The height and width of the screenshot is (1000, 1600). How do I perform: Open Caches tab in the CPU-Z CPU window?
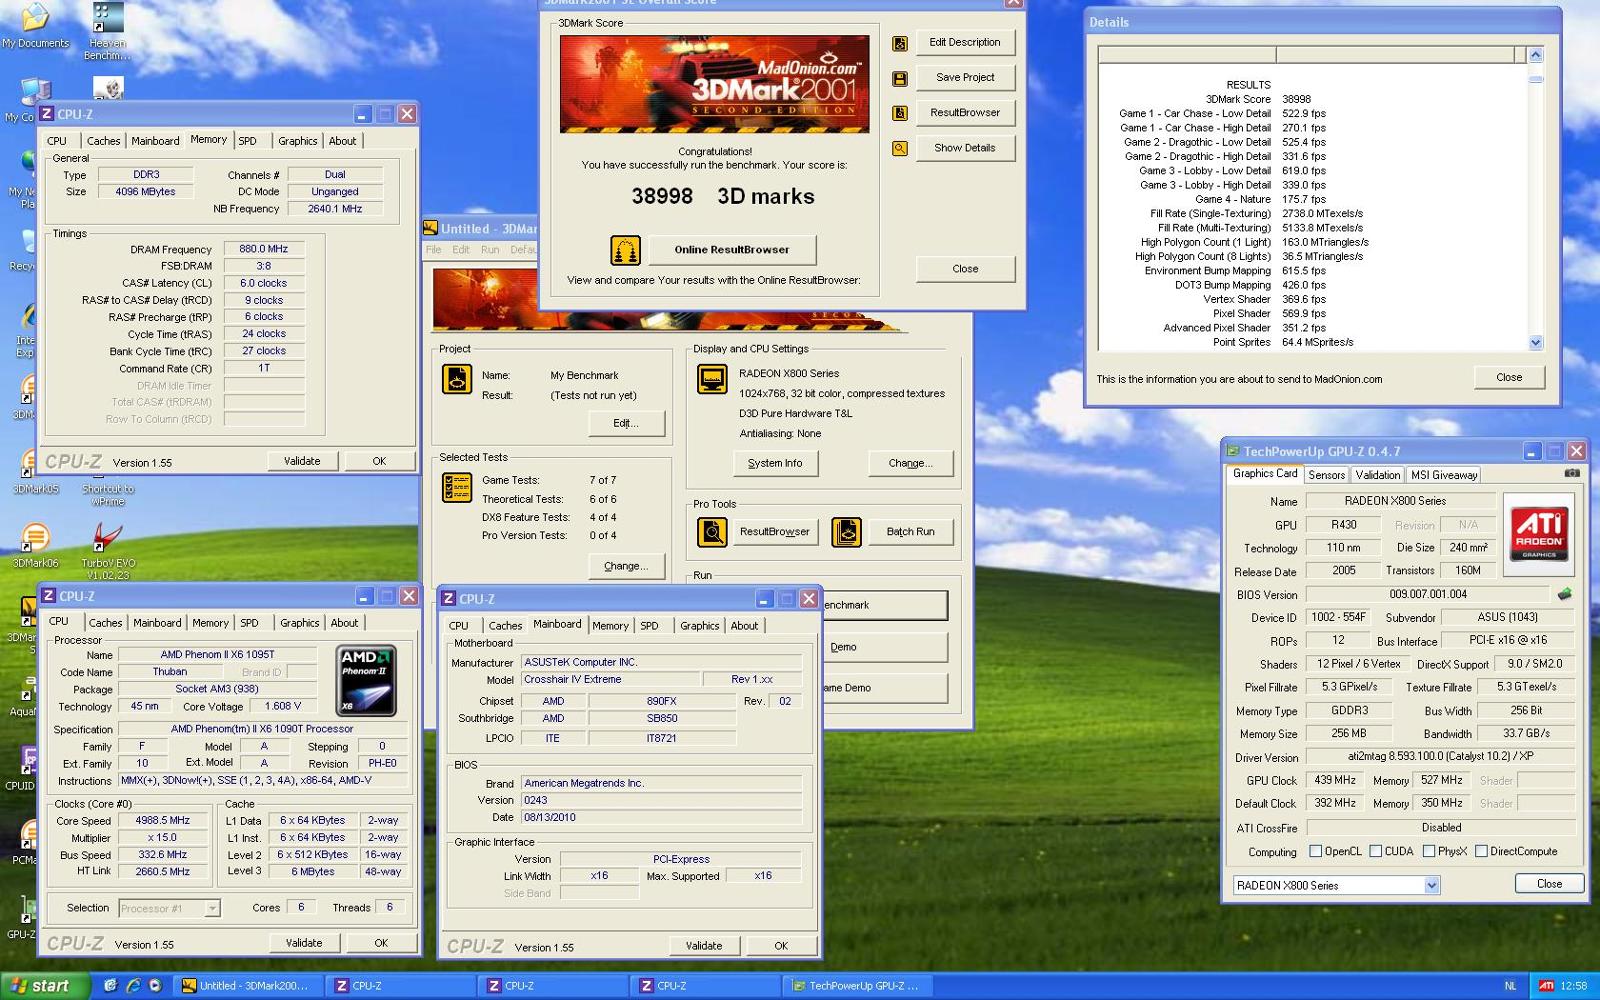pyautogui.click(x=105, y=623)
